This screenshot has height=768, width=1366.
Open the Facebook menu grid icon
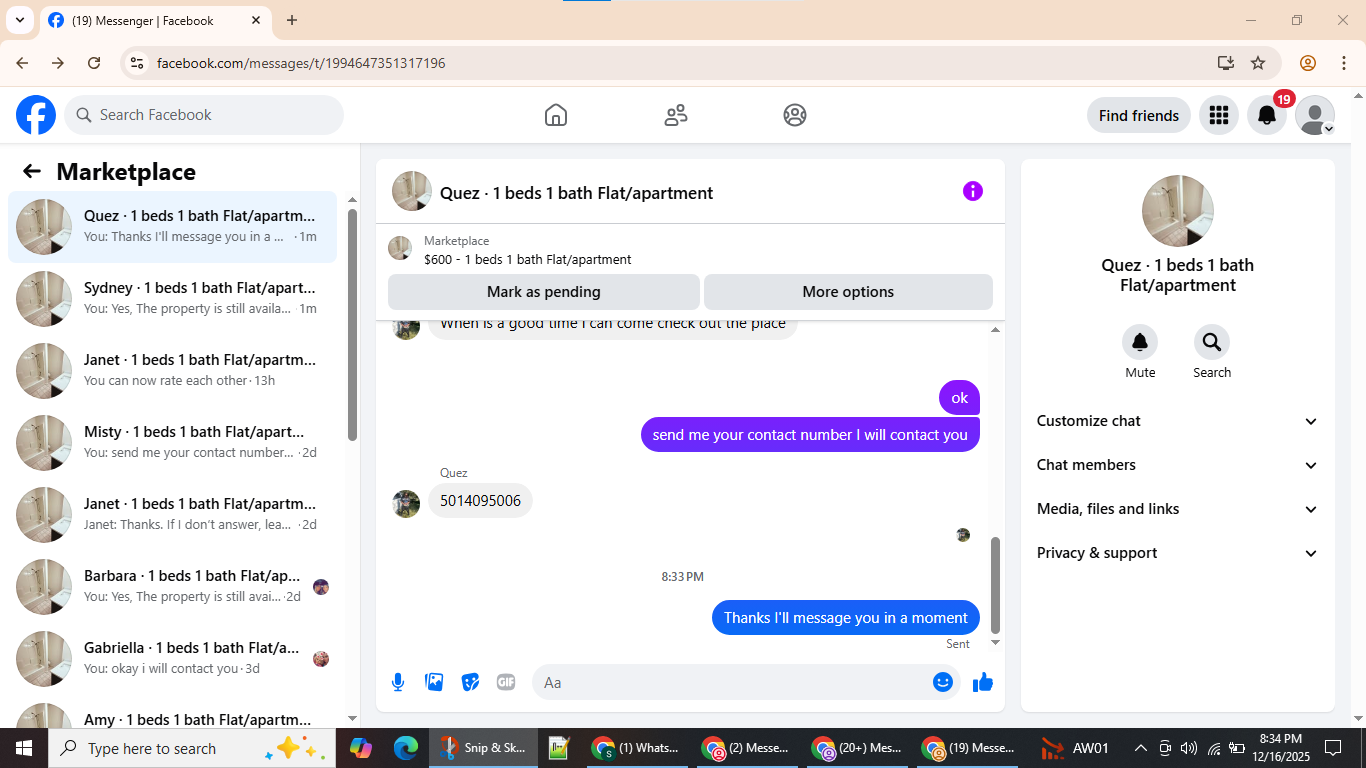1218,115
